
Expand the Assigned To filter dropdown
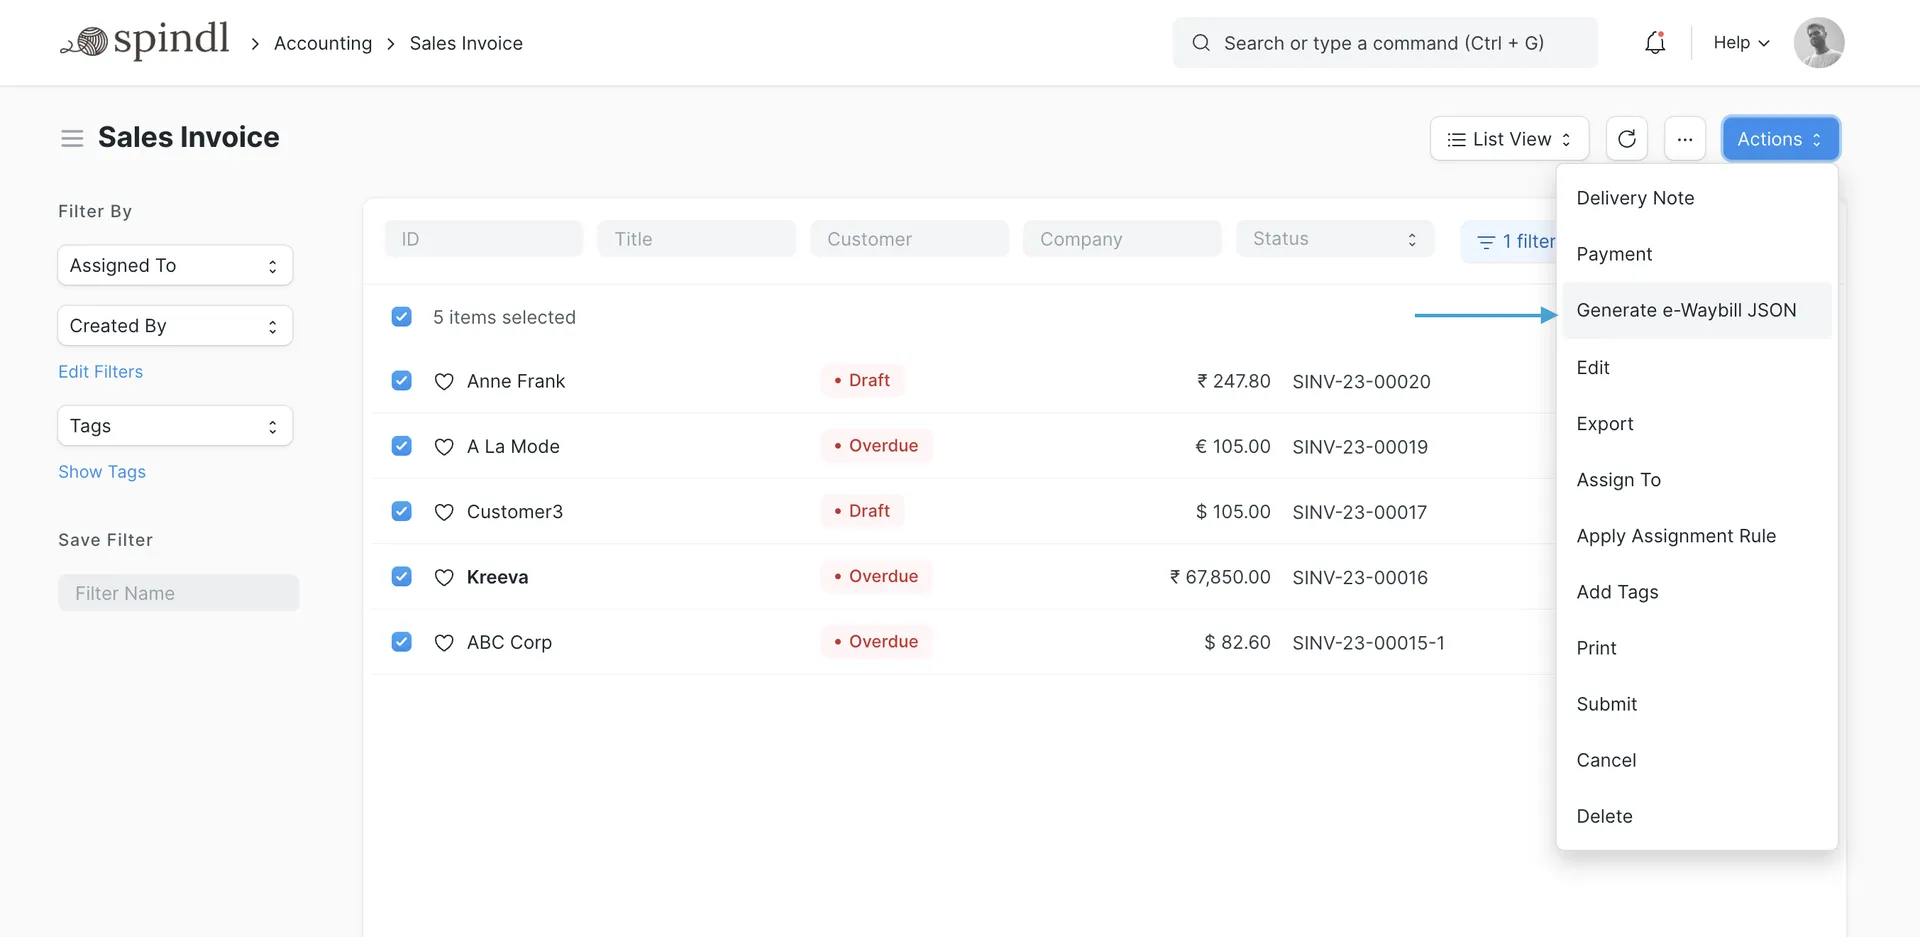[x=175, y=266]
